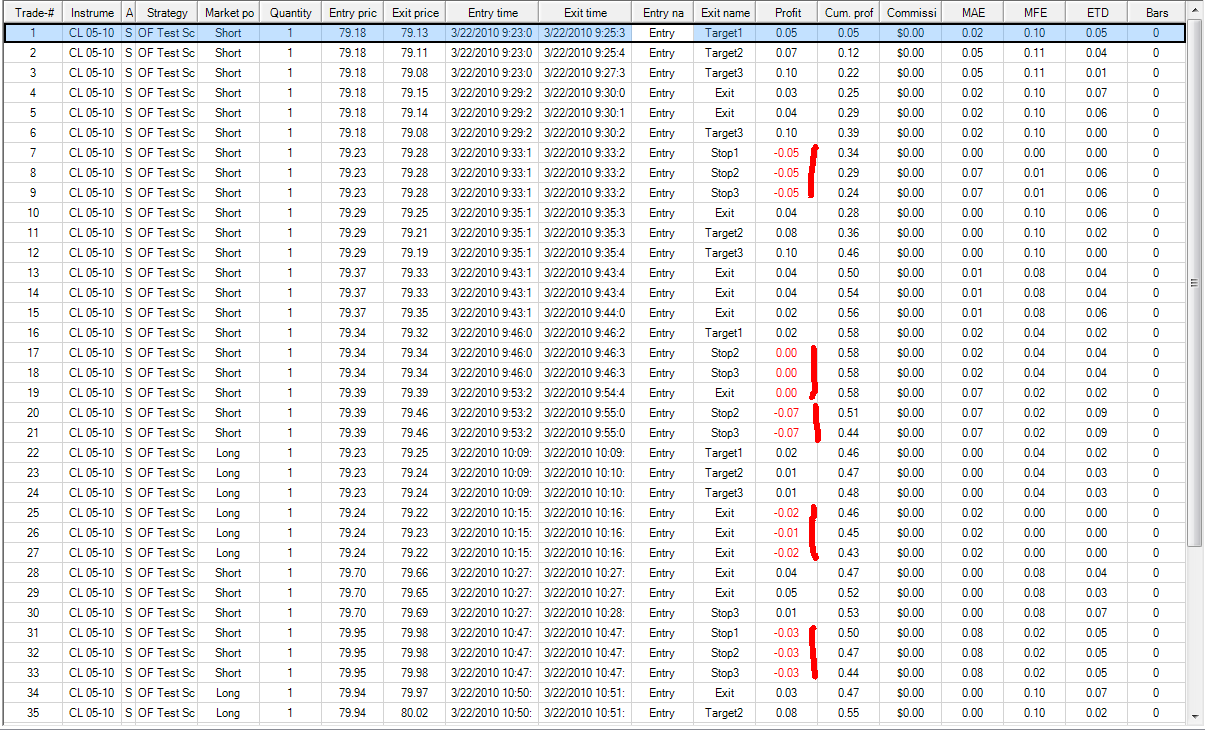Click exit price 79.35 in trade 15
The width and height of the screenshot is (1205, 733).
coord(414,313)
